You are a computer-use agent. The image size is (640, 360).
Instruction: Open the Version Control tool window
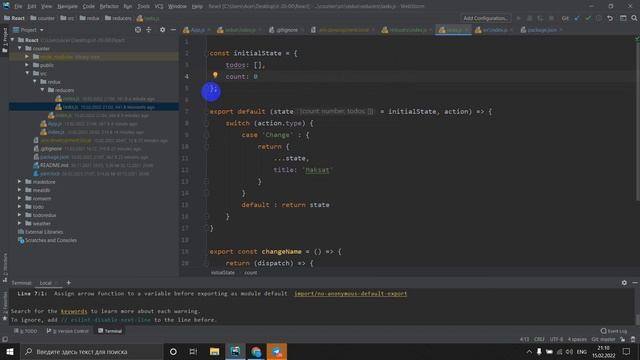pos(67,331)
